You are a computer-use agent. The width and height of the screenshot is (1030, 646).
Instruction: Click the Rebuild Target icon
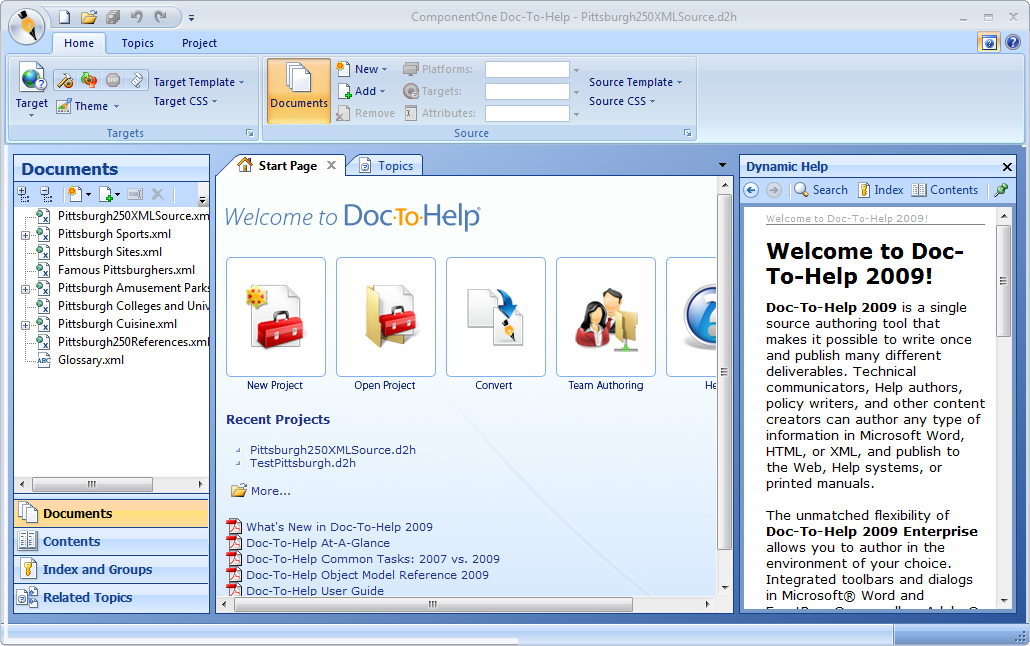tap(89, 80)
